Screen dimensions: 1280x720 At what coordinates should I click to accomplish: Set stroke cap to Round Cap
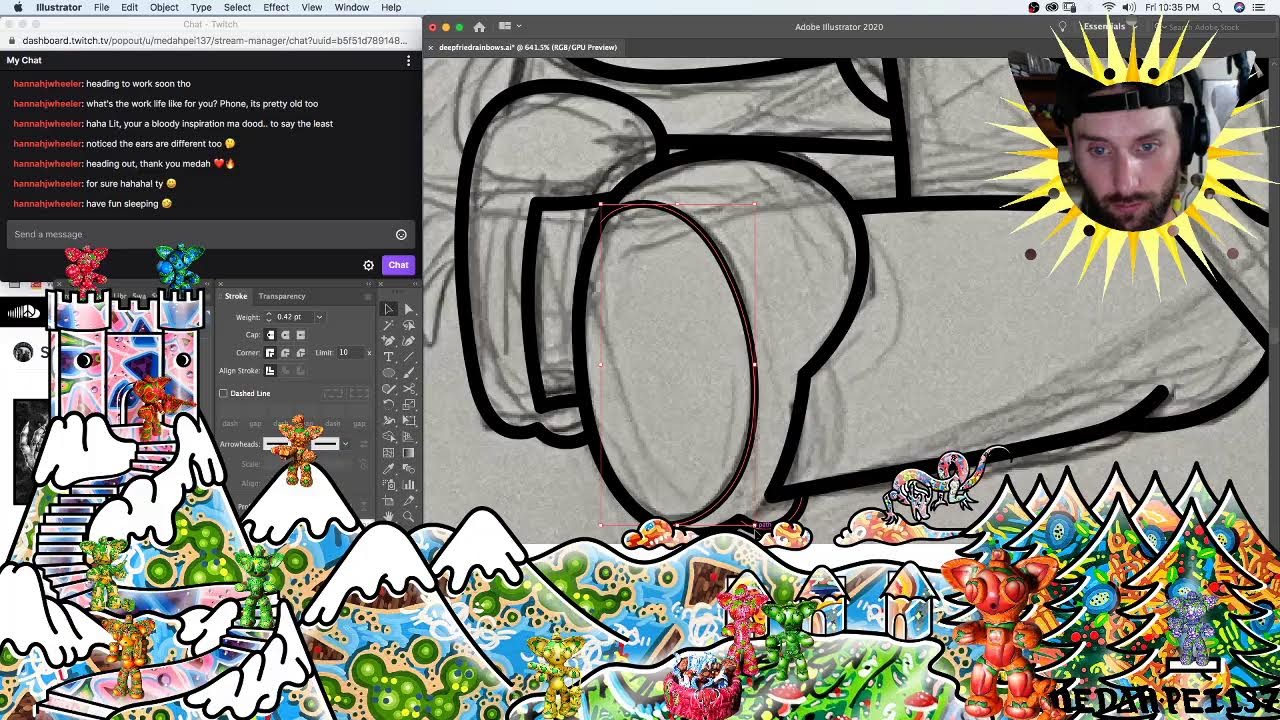[286, 335]
